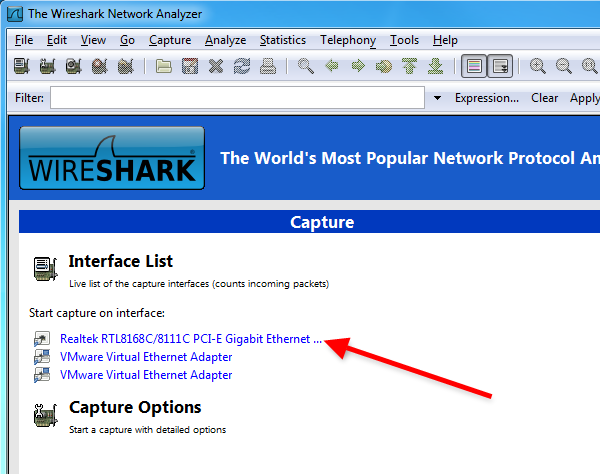Open the filter history dropdown arrow

pos(438,98)
